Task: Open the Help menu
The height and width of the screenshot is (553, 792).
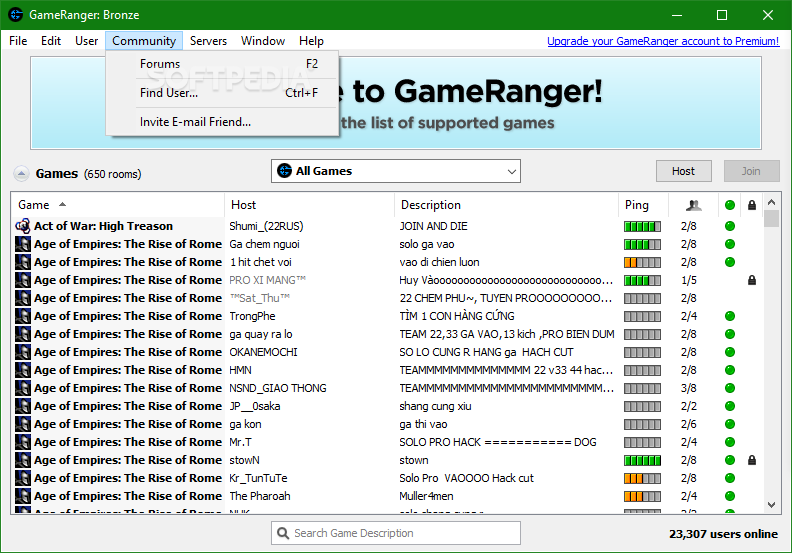Action: point(311,41)
